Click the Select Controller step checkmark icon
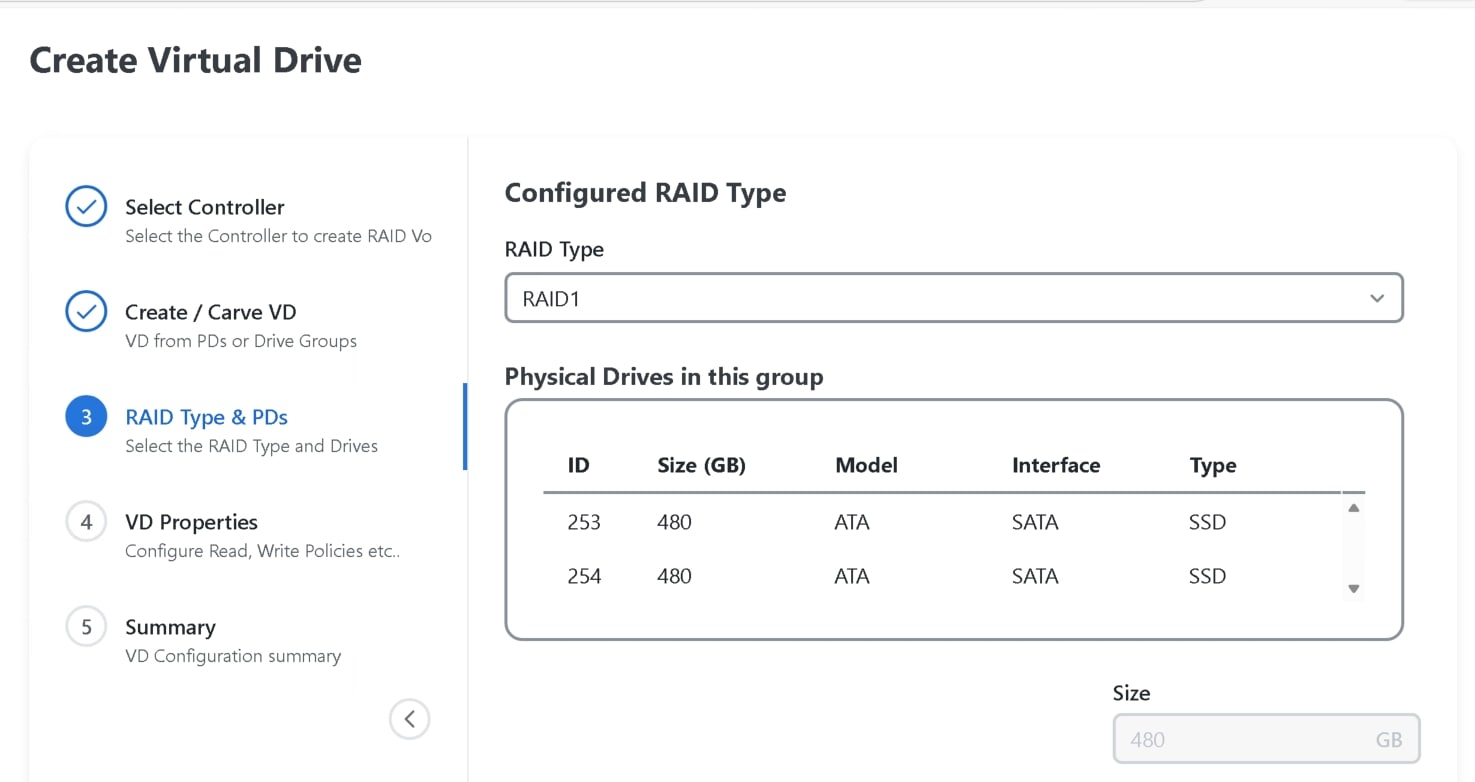1475x782 pixels. click(86, 207)
